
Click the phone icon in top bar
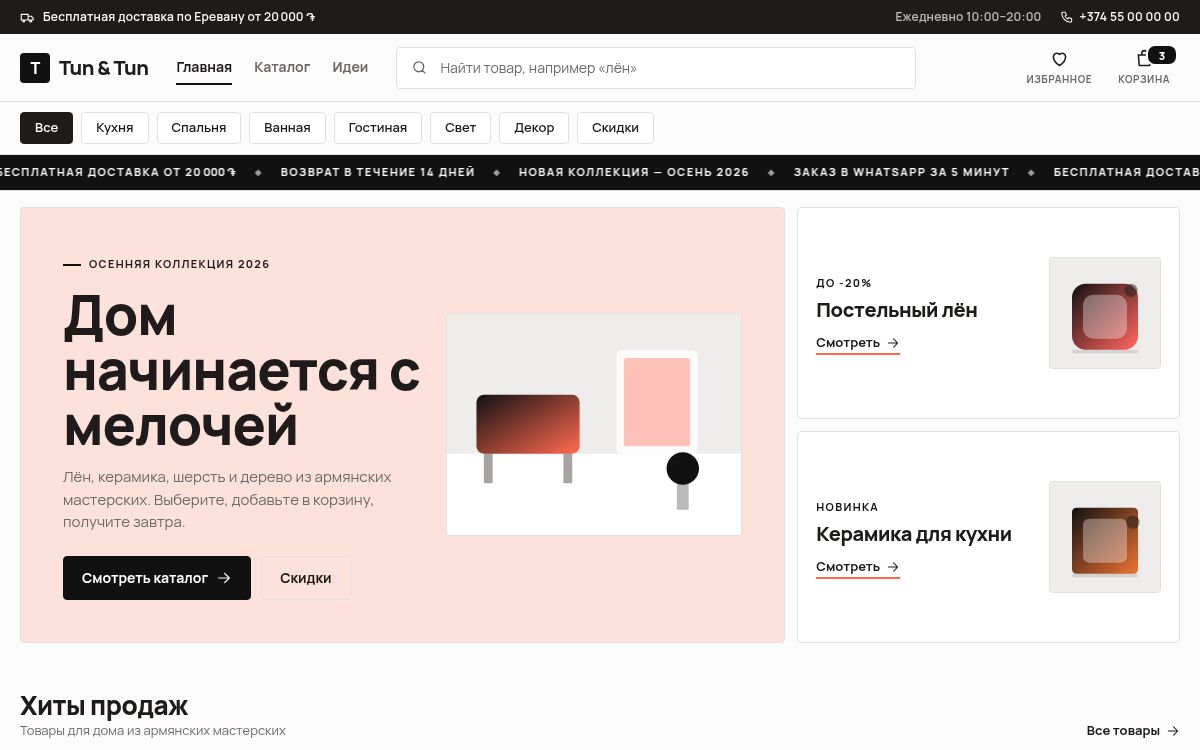coord(1066,17)
